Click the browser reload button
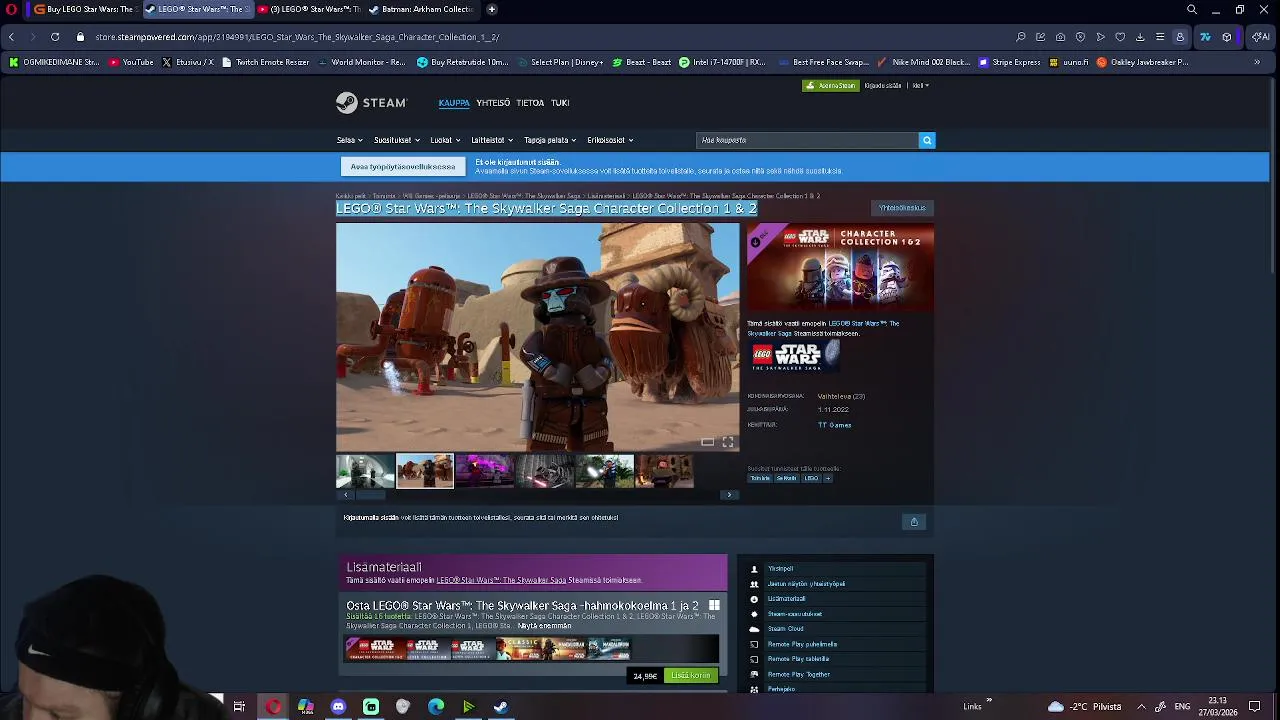 point(55,37)
